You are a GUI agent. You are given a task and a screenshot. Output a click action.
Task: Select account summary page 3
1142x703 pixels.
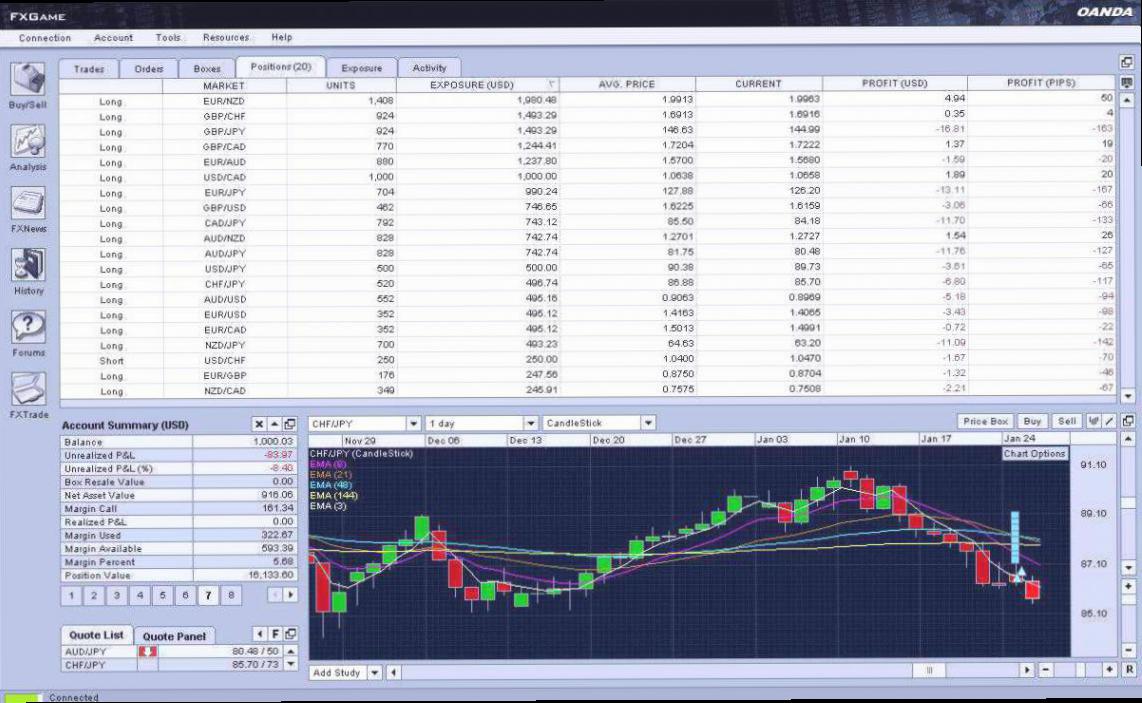[x=117, y=595]
